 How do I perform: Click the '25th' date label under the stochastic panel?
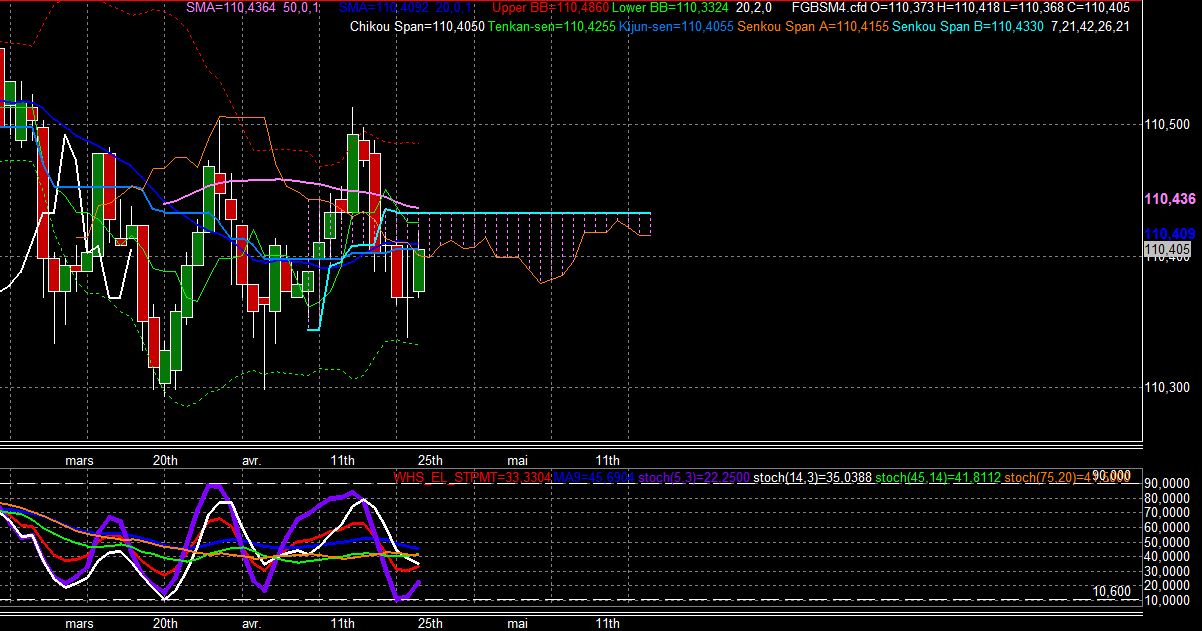click(430, 623)
